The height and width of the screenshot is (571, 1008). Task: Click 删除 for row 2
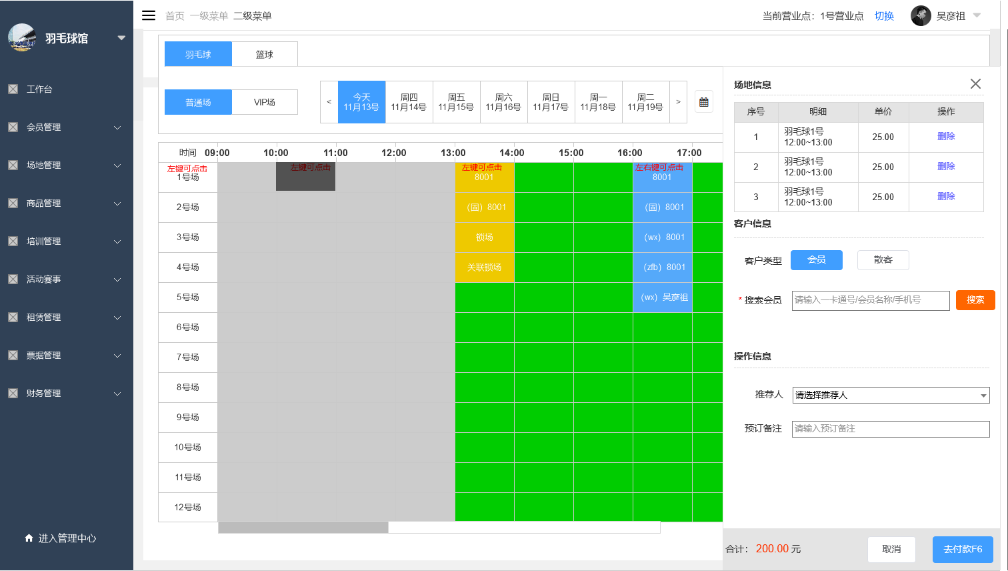tap(946, 166)
